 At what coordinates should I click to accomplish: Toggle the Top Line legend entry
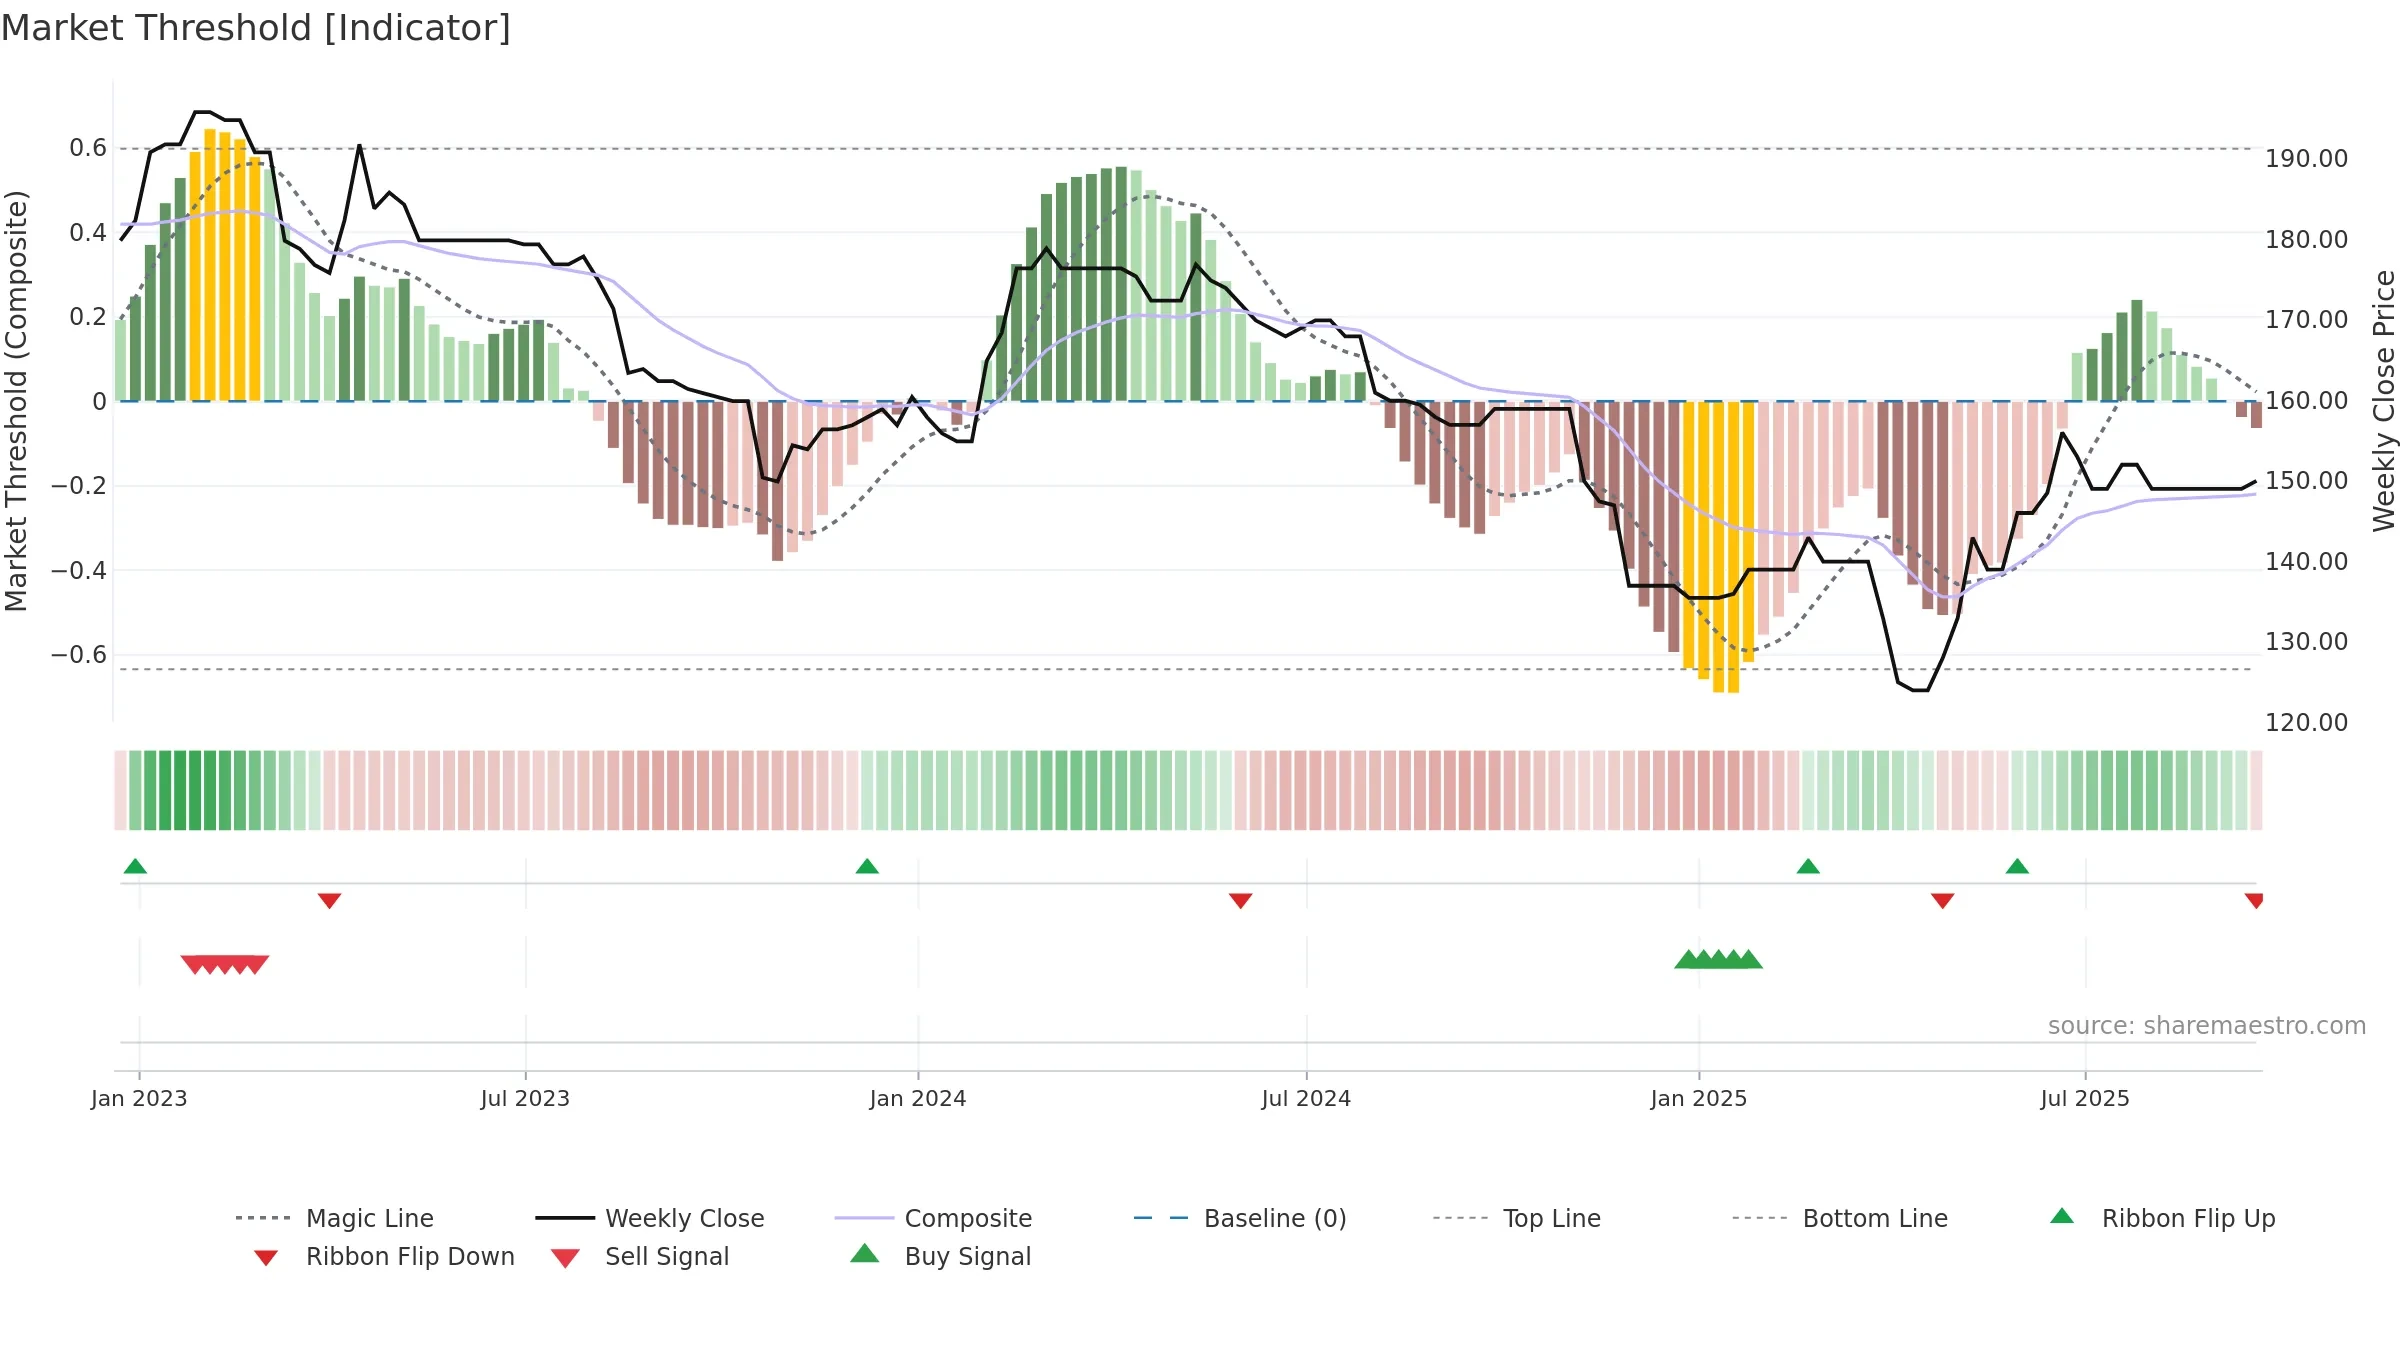pyautogui.click(x=1516, y=1218)
